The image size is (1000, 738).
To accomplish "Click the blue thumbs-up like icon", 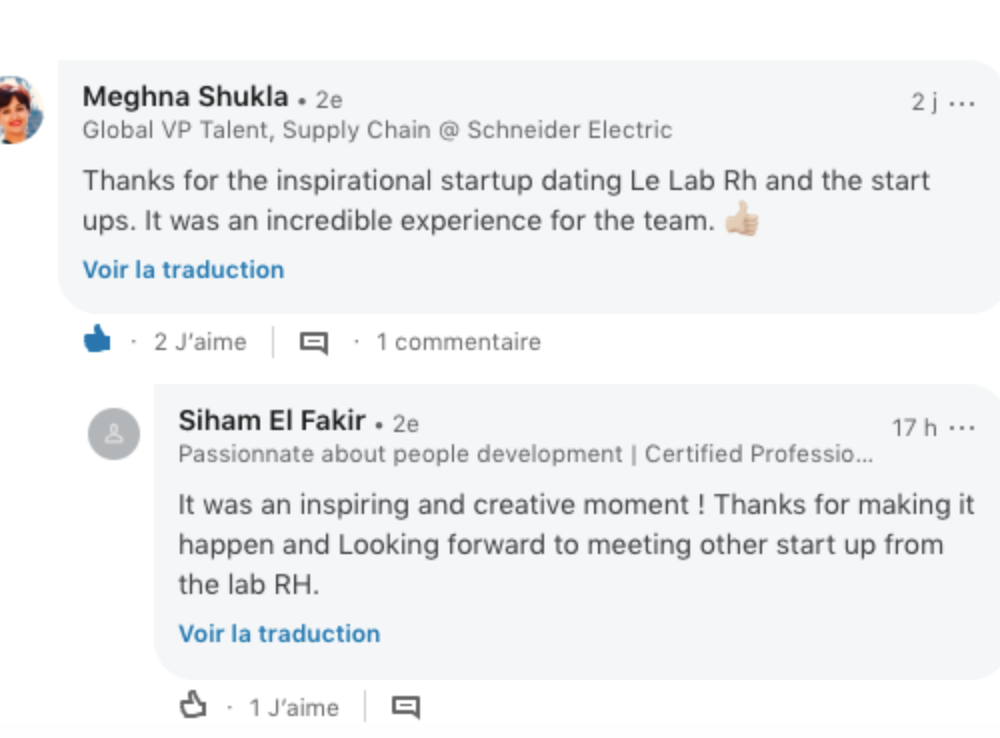I will [x=97, y=341].
